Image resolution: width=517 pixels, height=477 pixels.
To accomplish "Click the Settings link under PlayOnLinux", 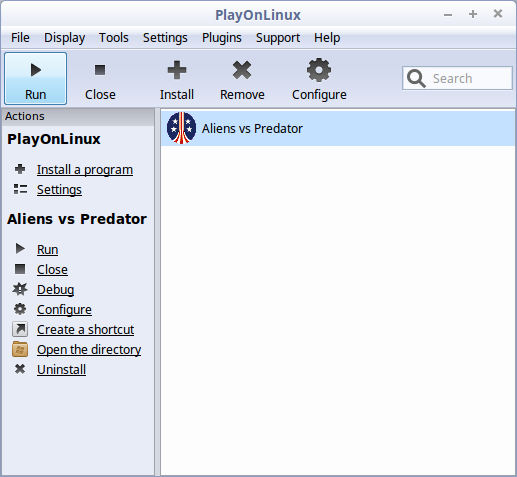I will 59,190.
